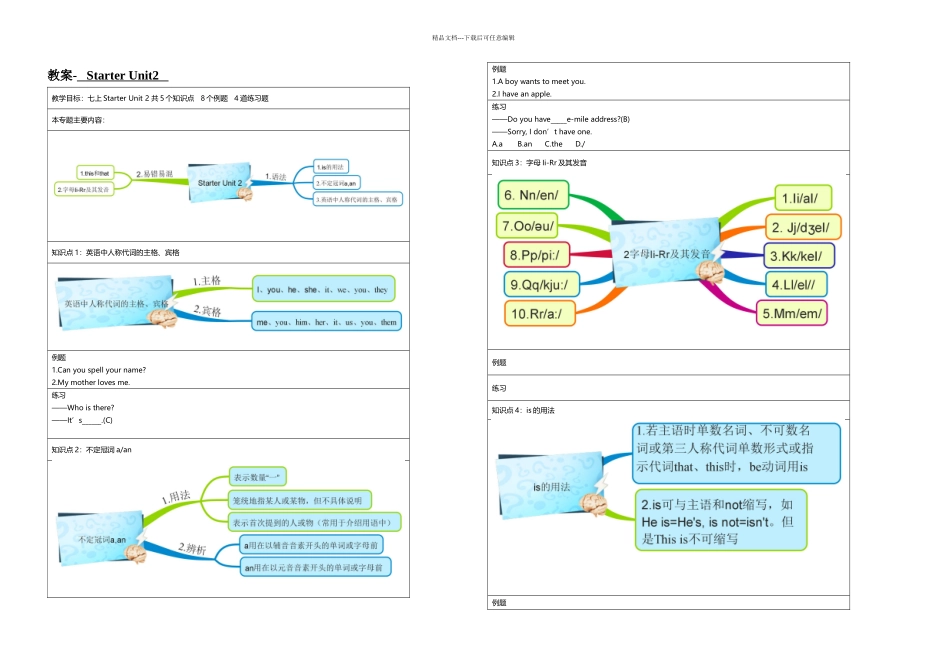
Task: Select the node listing "I、you、he、she、it、we、you、they"
Action: coord(324,290)
